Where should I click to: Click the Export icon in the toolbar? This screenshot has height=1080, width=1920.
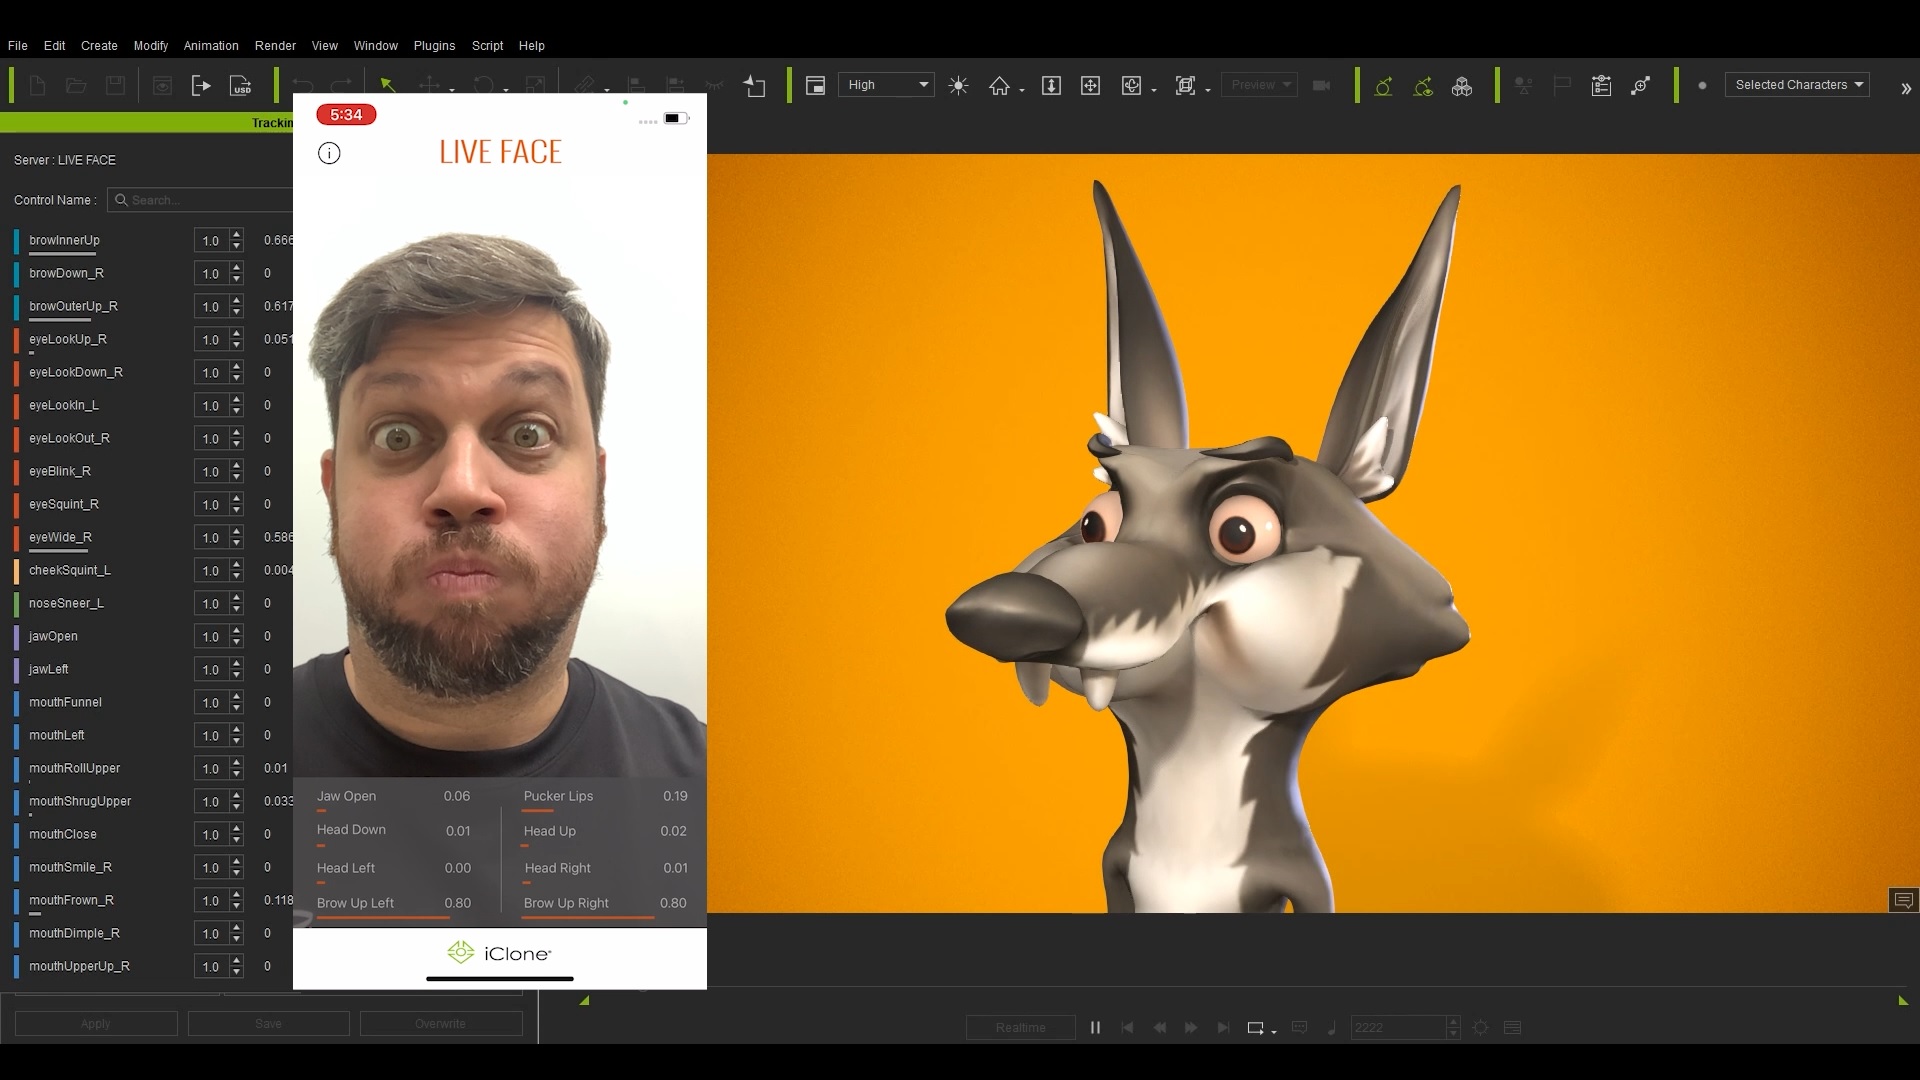point(201,86)
